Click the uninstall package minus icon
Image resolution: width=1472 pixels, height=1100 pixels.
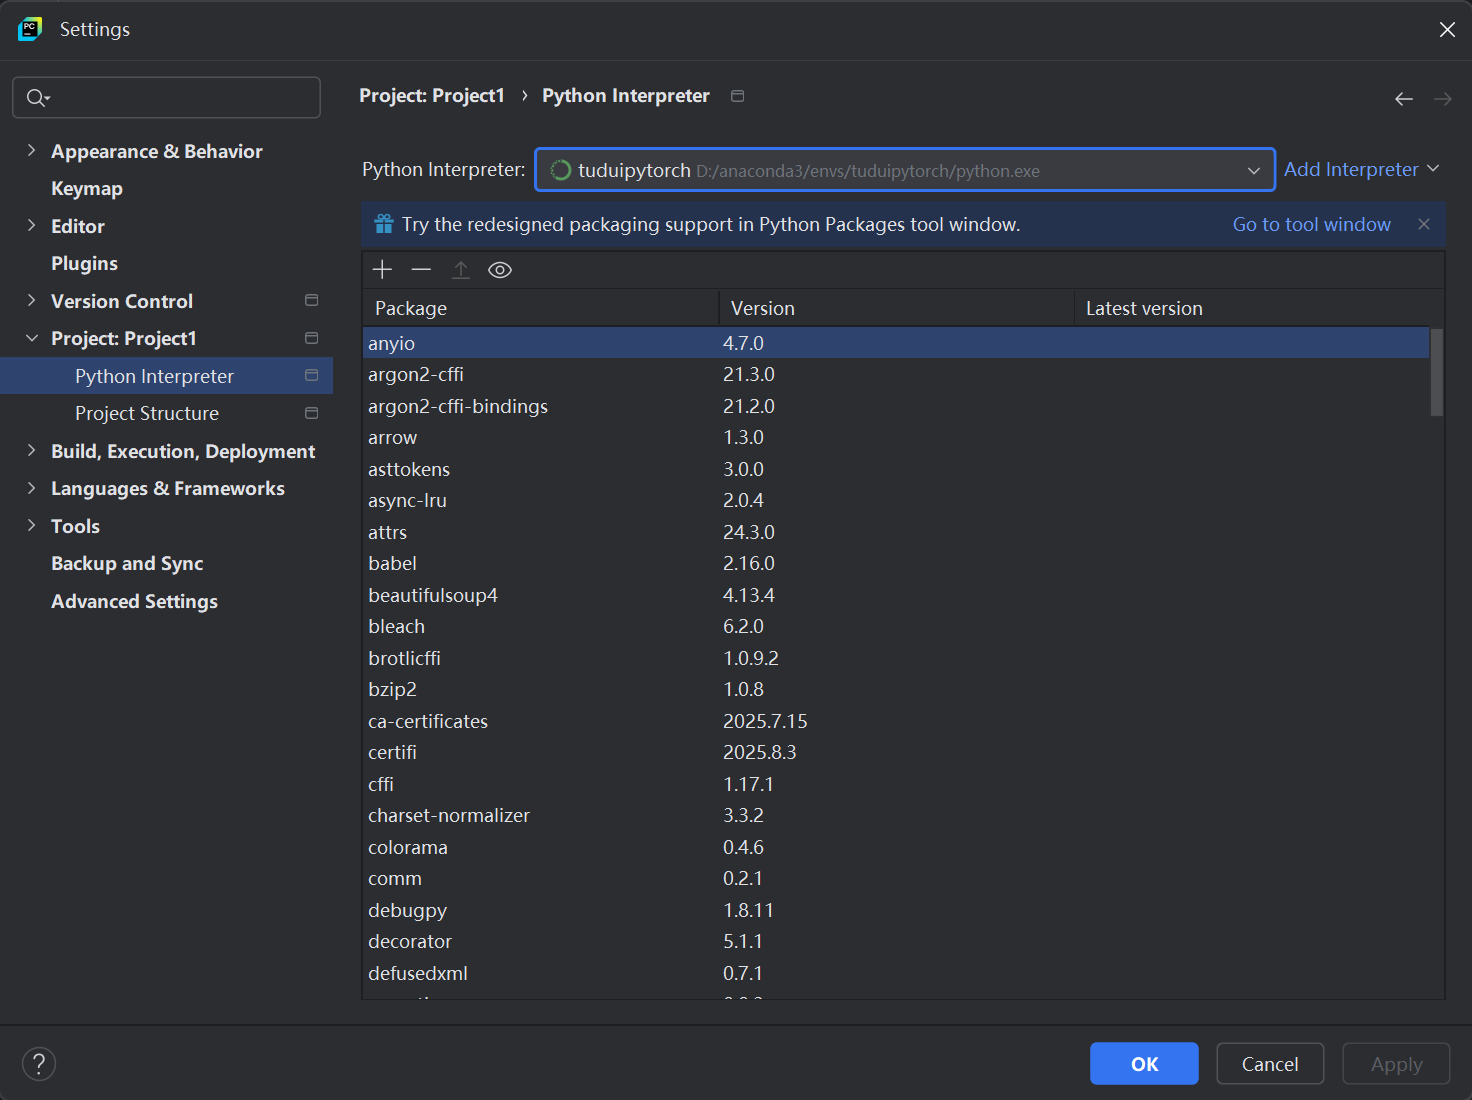[421, 270]
